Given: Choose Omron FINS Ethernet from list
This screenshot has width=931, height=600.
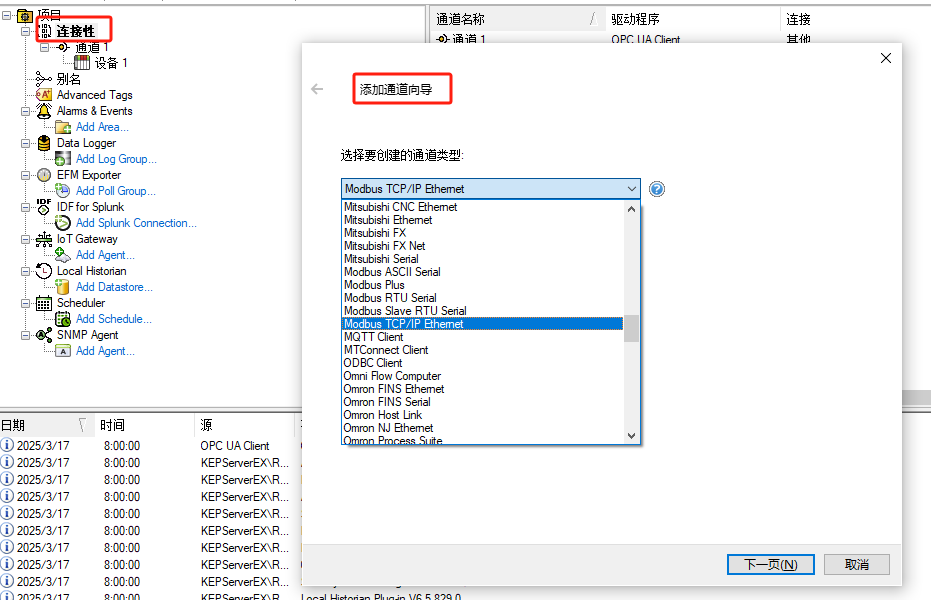Looking at the screenshot, I should pos(483,389).
